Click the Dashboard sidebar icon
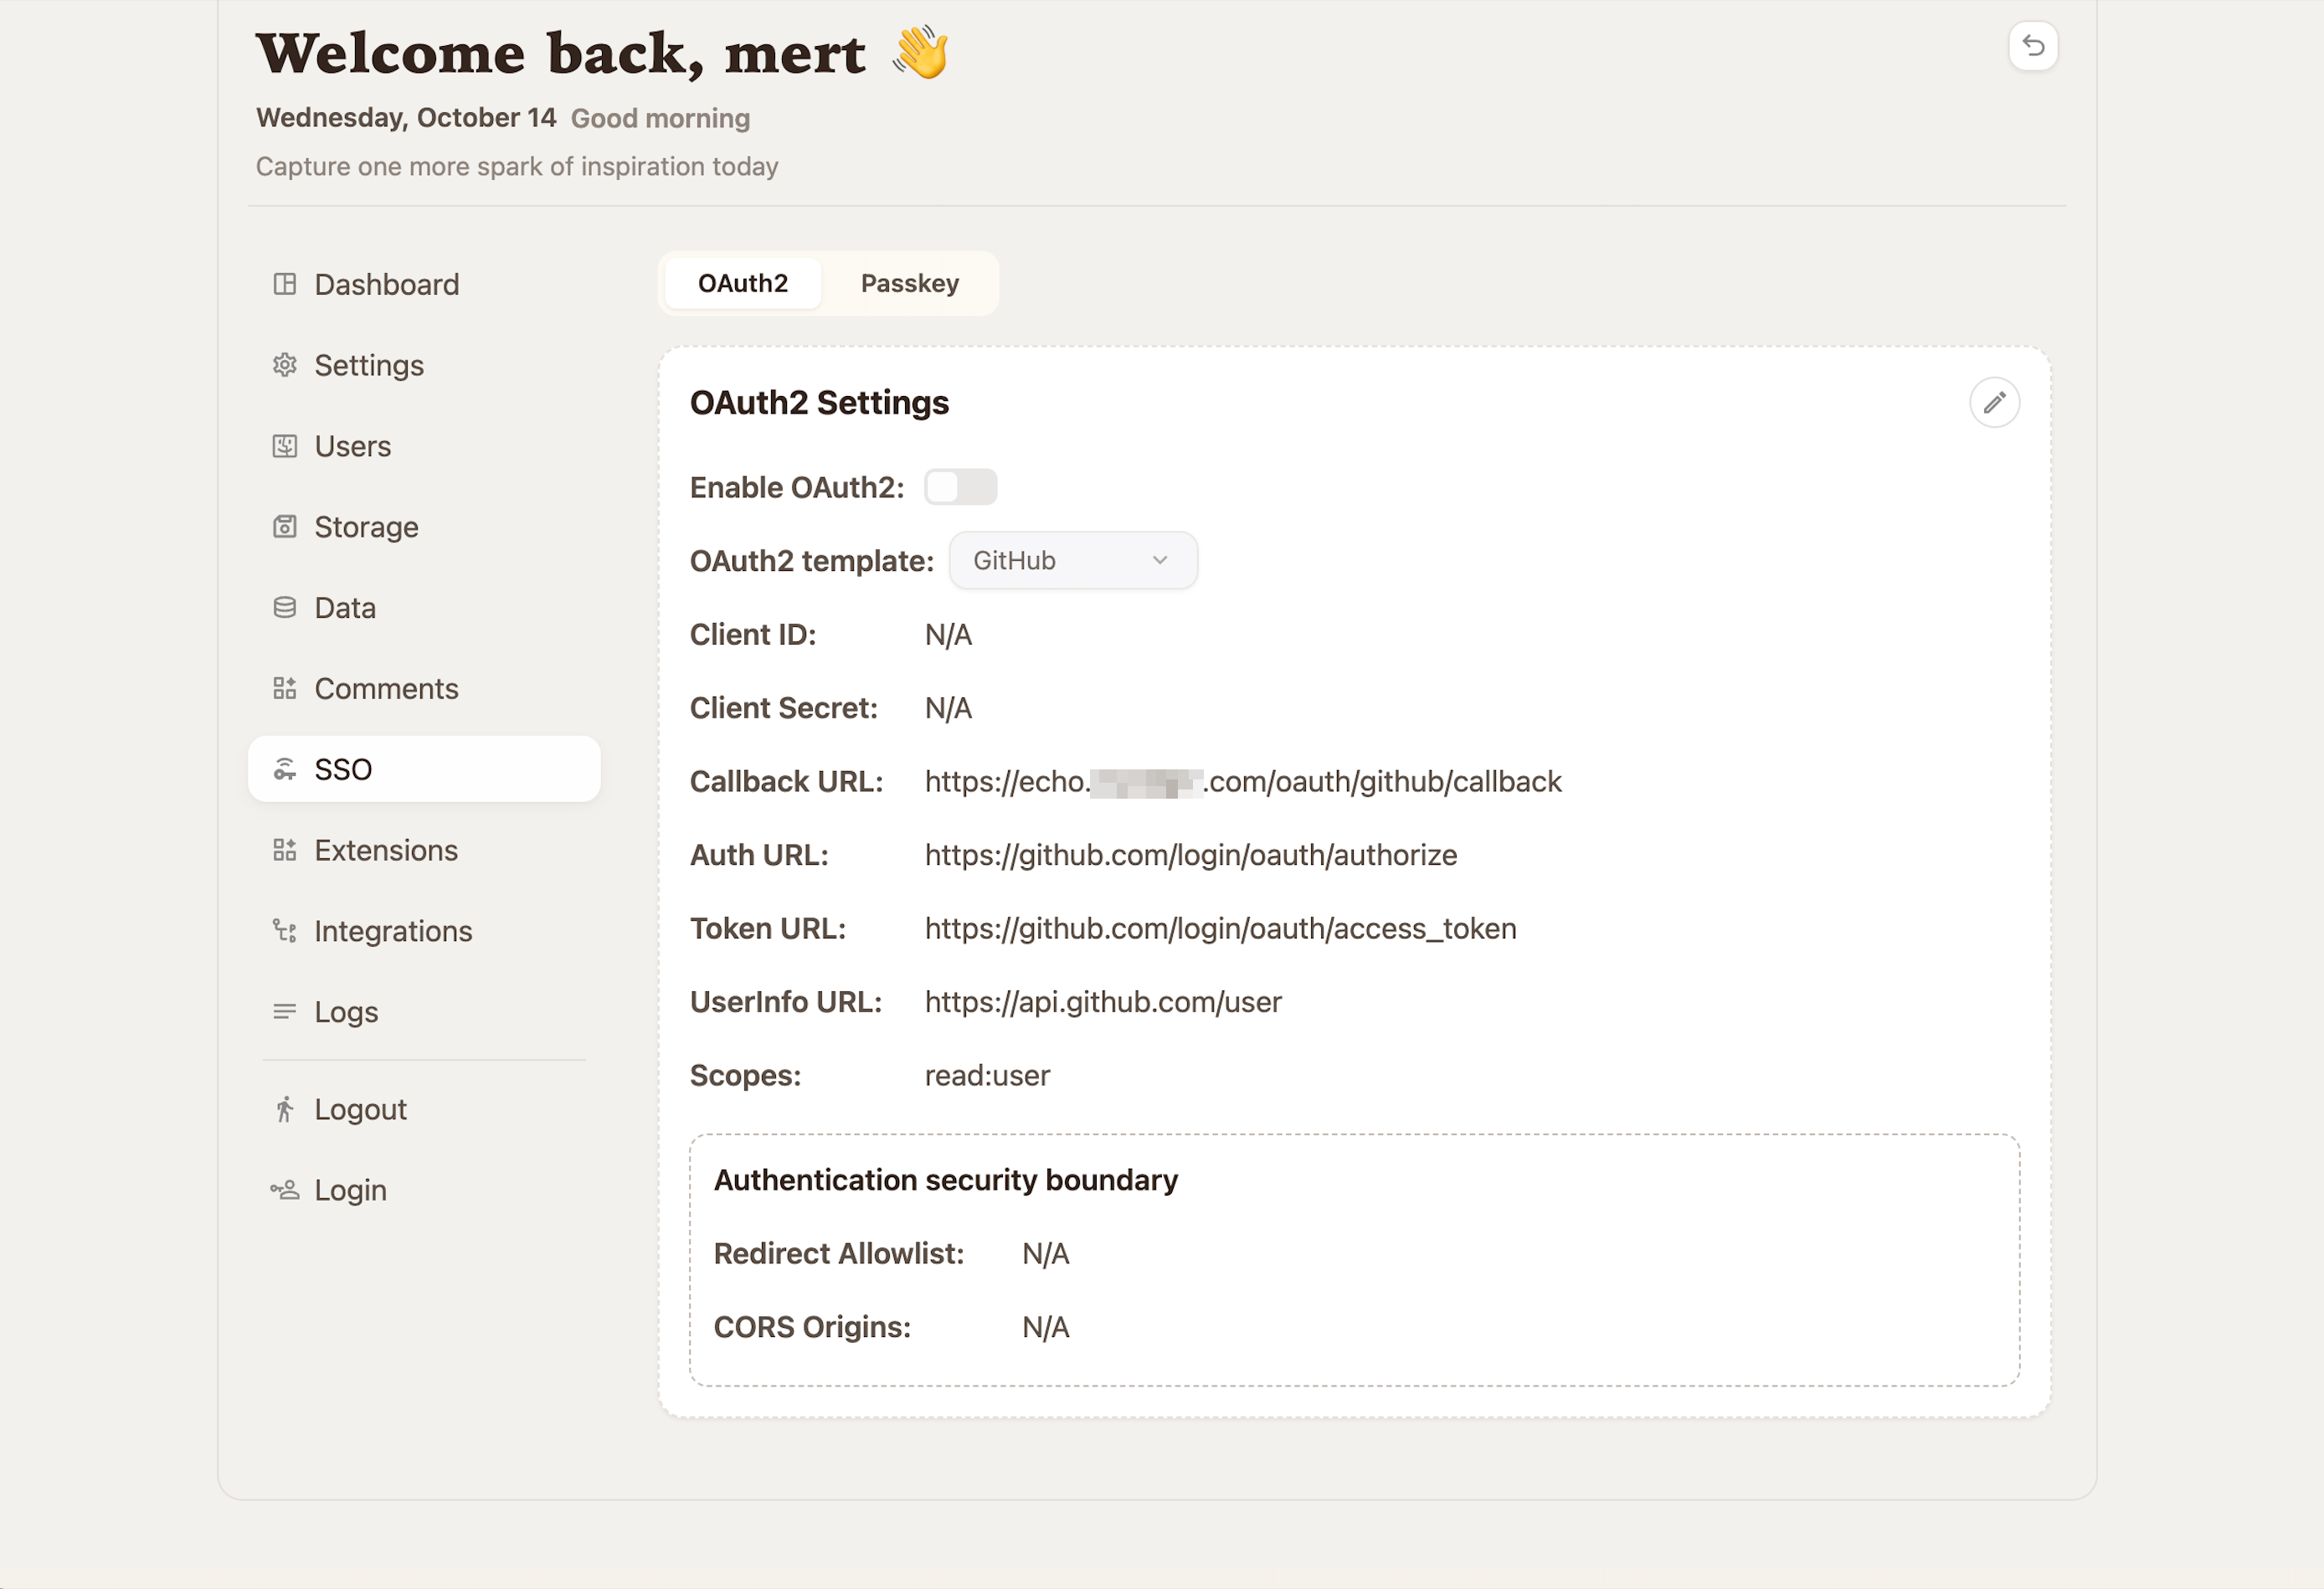The width and height of the screenshot is (2324, 1589). coord(285,284)
